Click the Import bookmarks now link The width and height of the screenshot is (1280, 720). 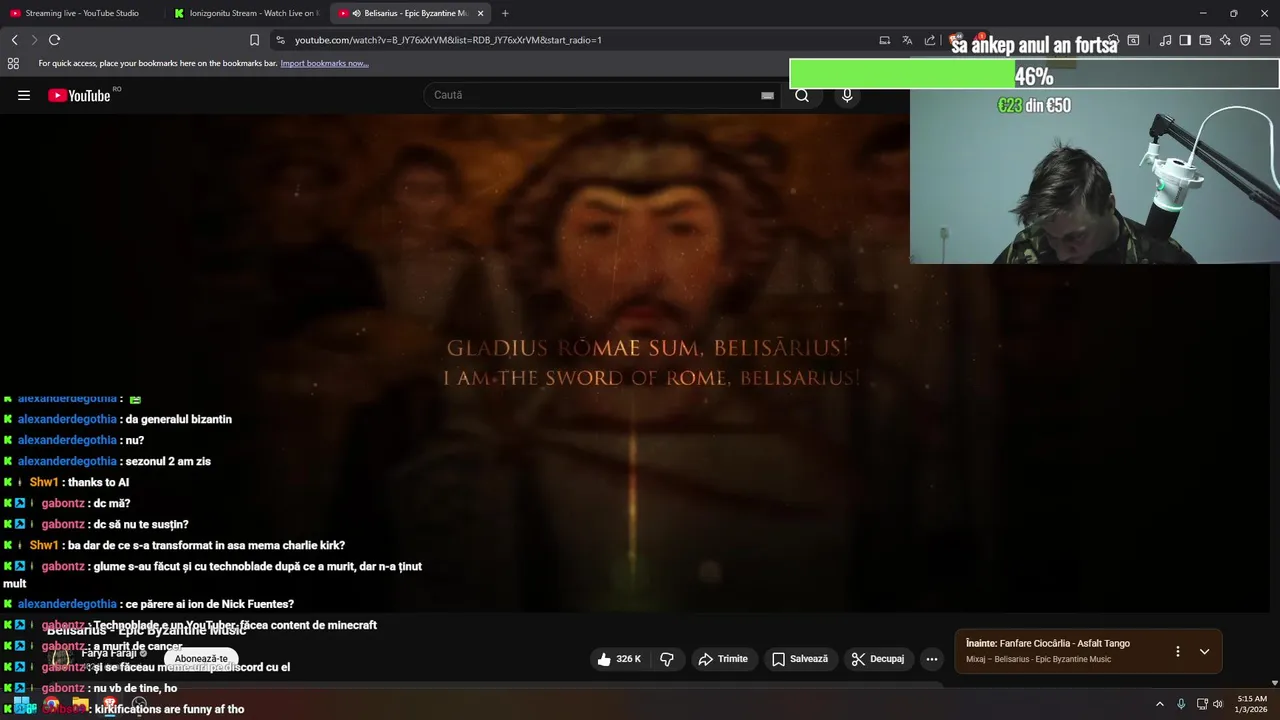[x=324, y=63]
